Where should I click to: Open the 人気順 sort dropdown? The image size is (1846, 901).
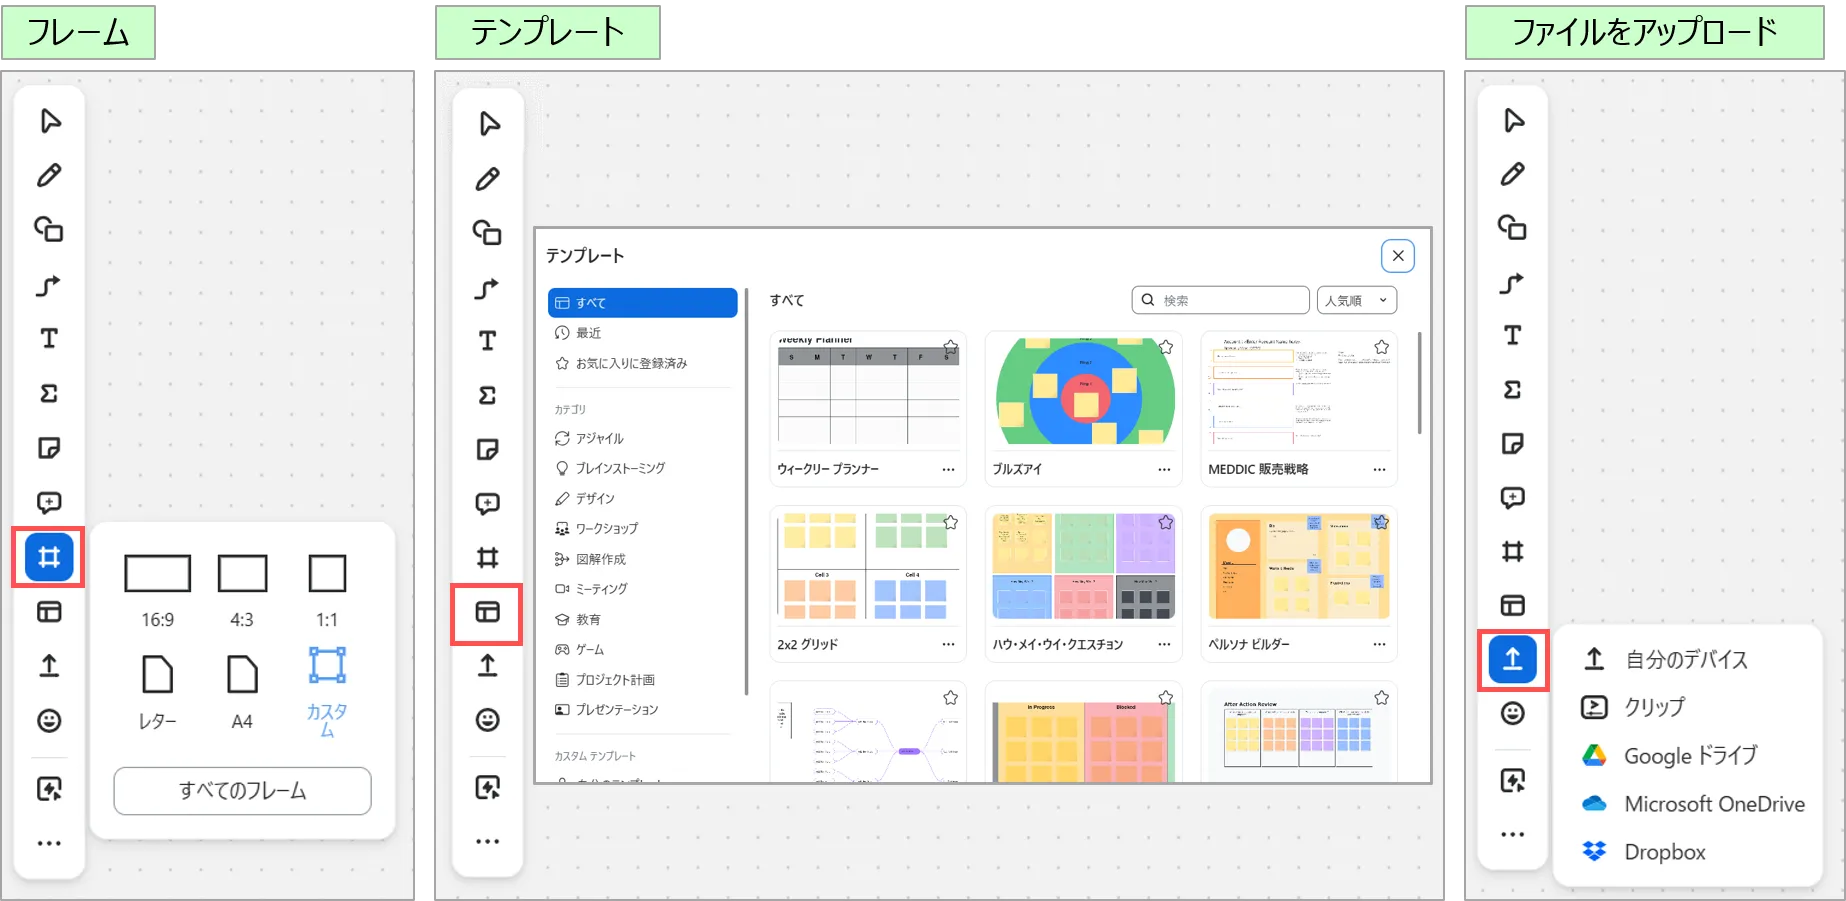pos(1356,300)
